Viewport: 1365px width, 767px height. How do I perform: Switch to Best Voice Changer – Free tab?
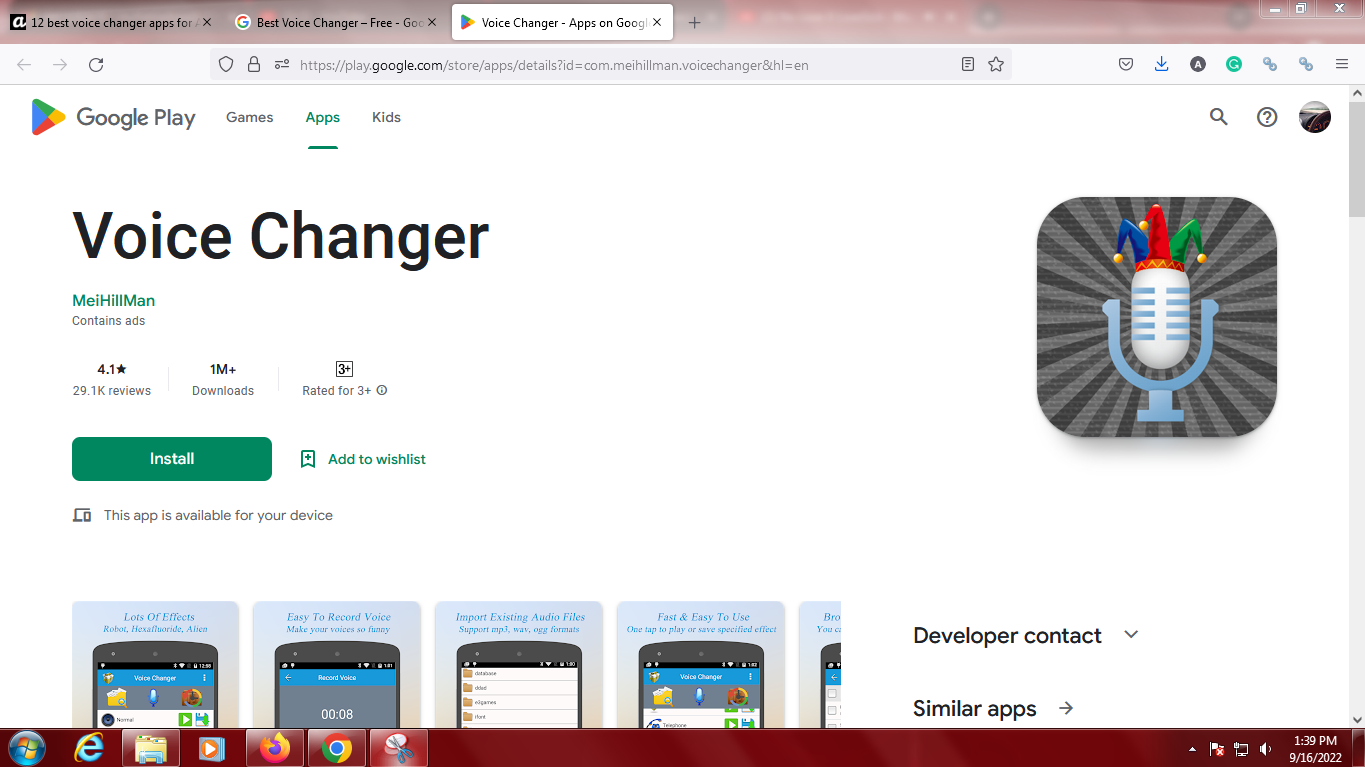tap(338, 23)
